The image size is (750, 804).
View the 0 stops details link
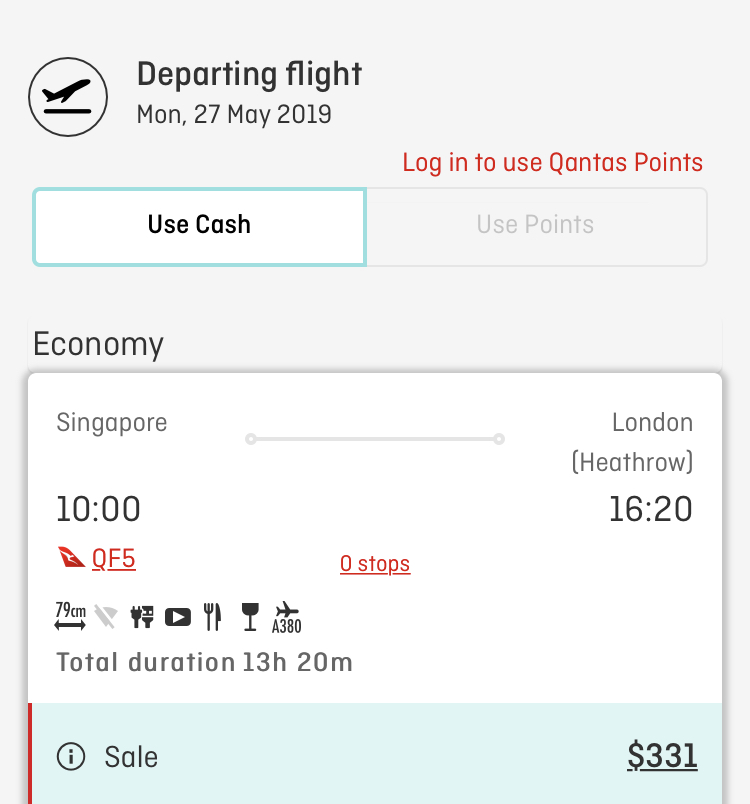pyautogui.click(x=375, y=564)
